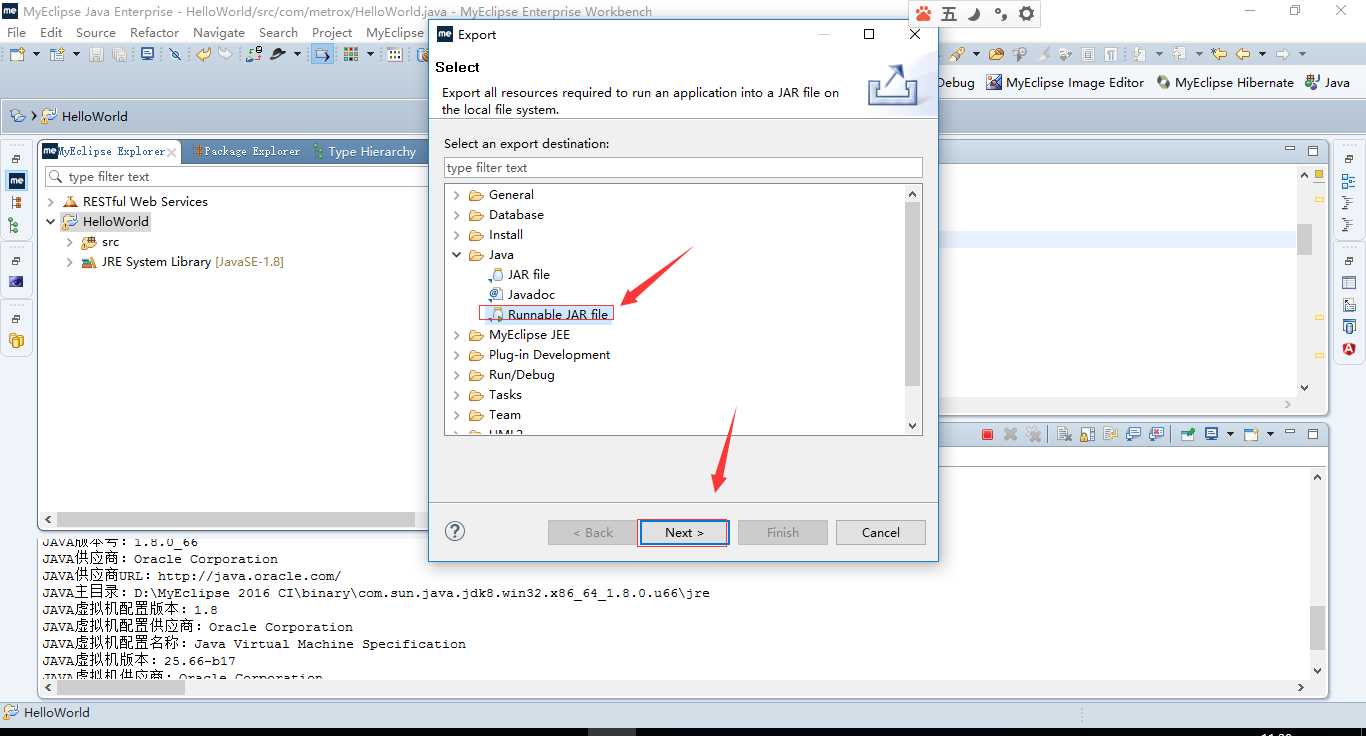Click Back to last edit location arrow

click(1219, 54)
